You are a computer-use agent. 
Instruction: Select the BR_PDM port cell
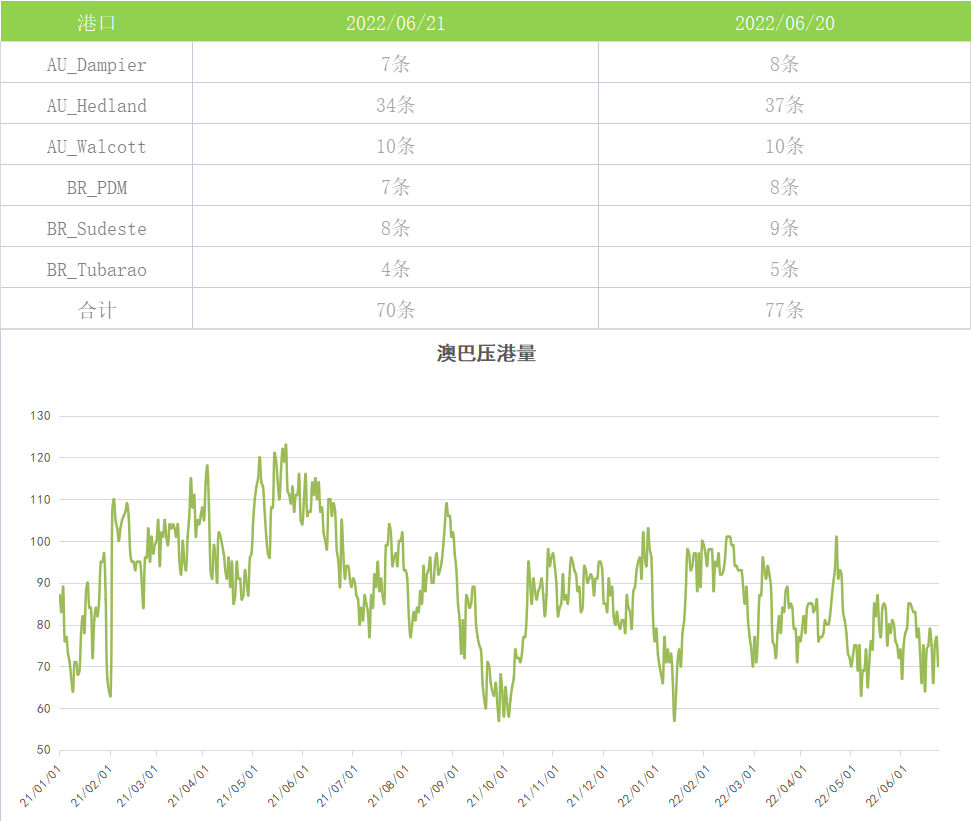click(x=96, y=188)
